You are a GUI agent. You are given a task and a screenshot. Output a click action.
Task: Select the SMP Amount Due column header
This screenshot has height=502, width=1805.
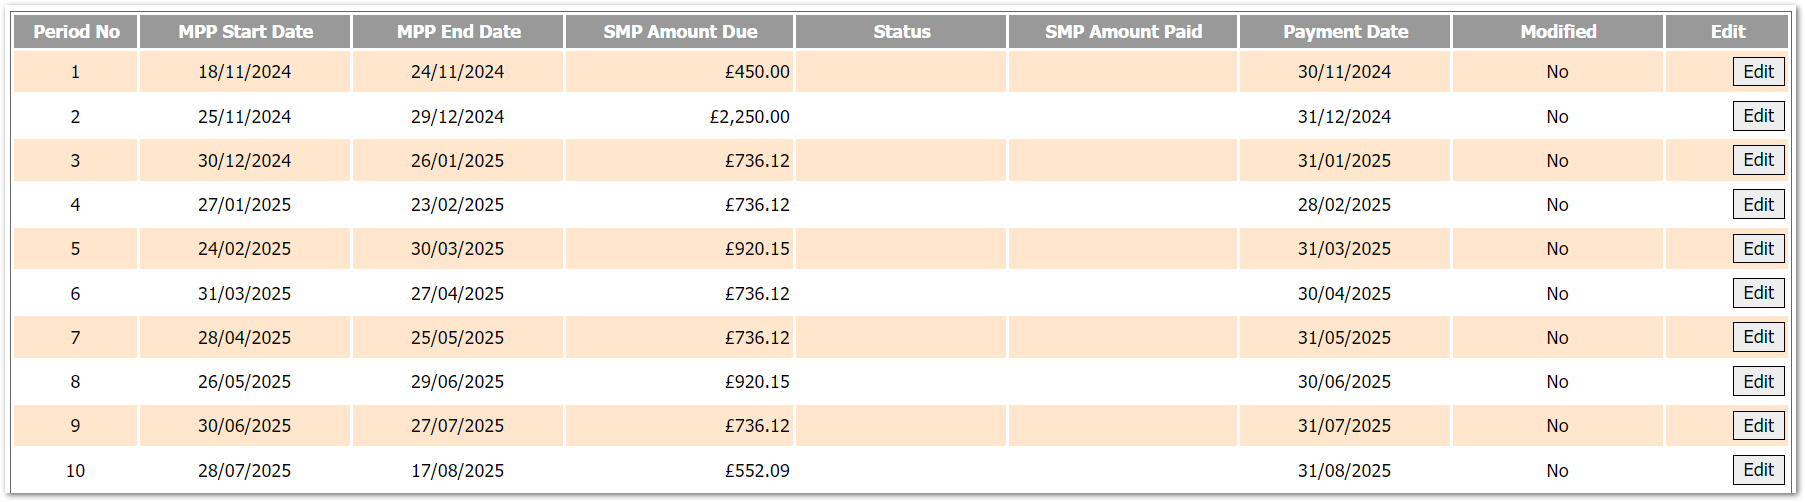(680, 32)
